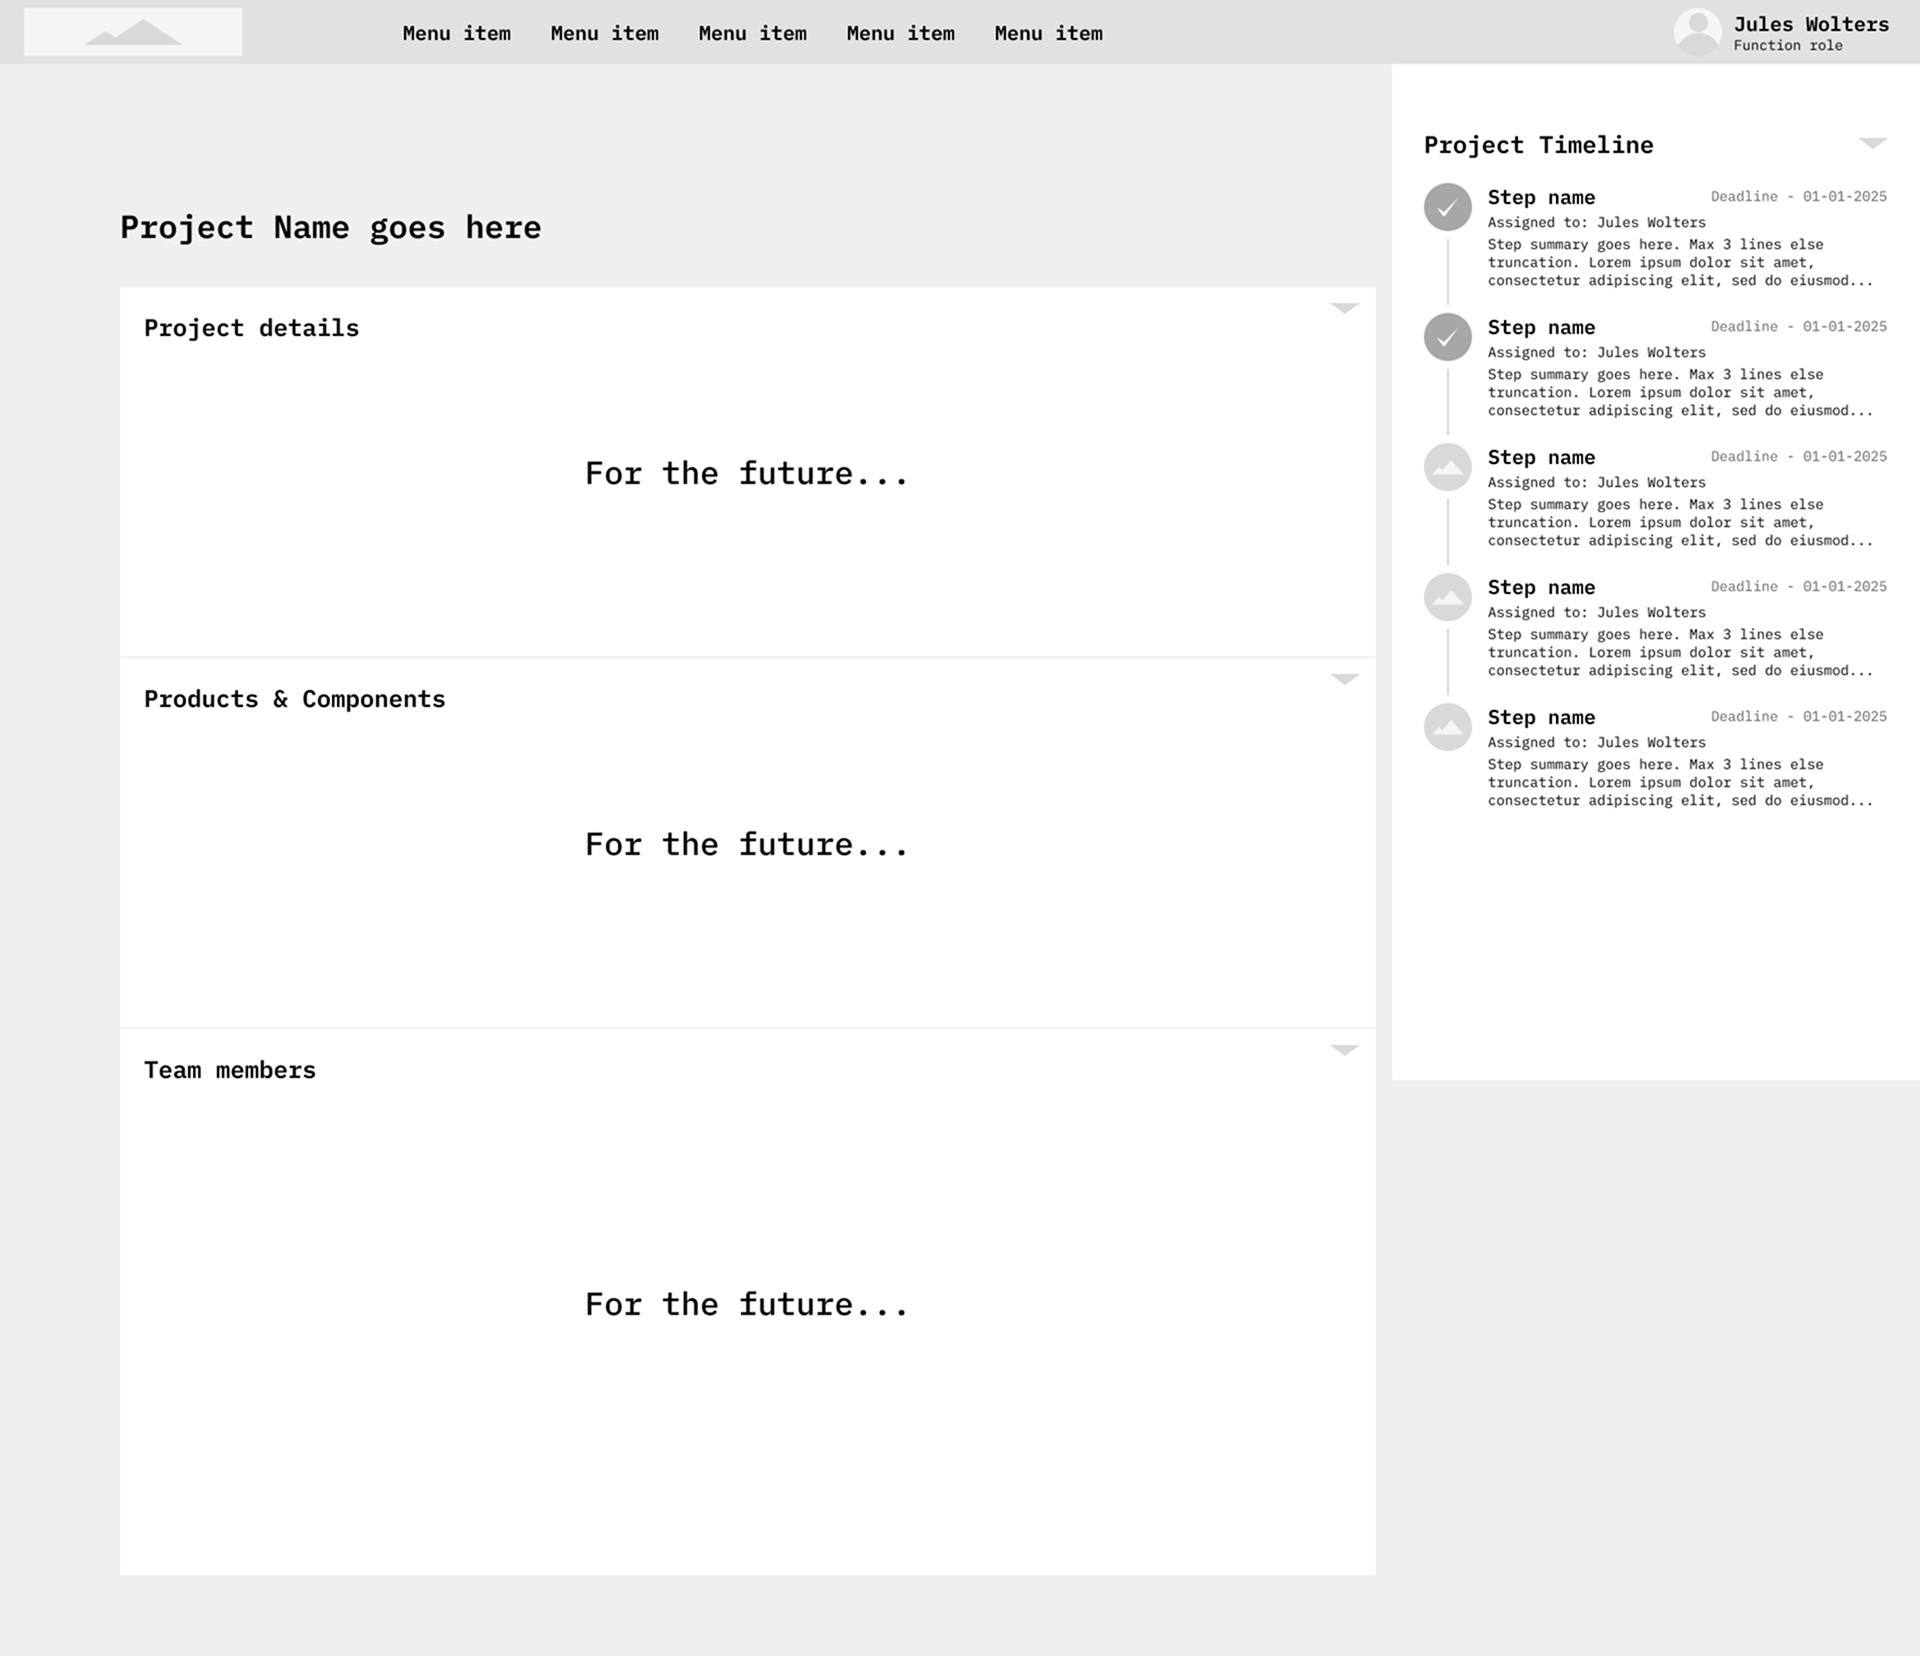Select the third timeline step's placeholder icon
The height and width of the screenshot is (1656, 1920).
tap(1447, 467)
